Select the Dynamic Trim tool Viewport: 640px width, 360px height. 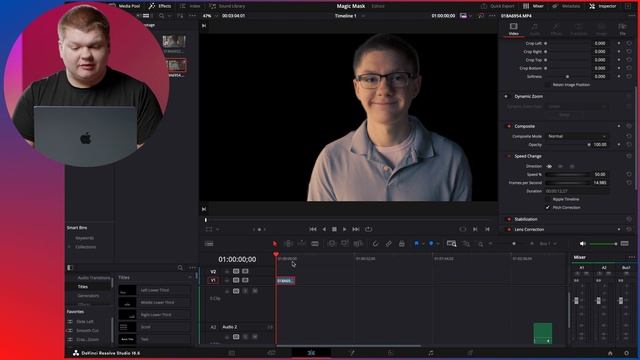tap(302, 244)
